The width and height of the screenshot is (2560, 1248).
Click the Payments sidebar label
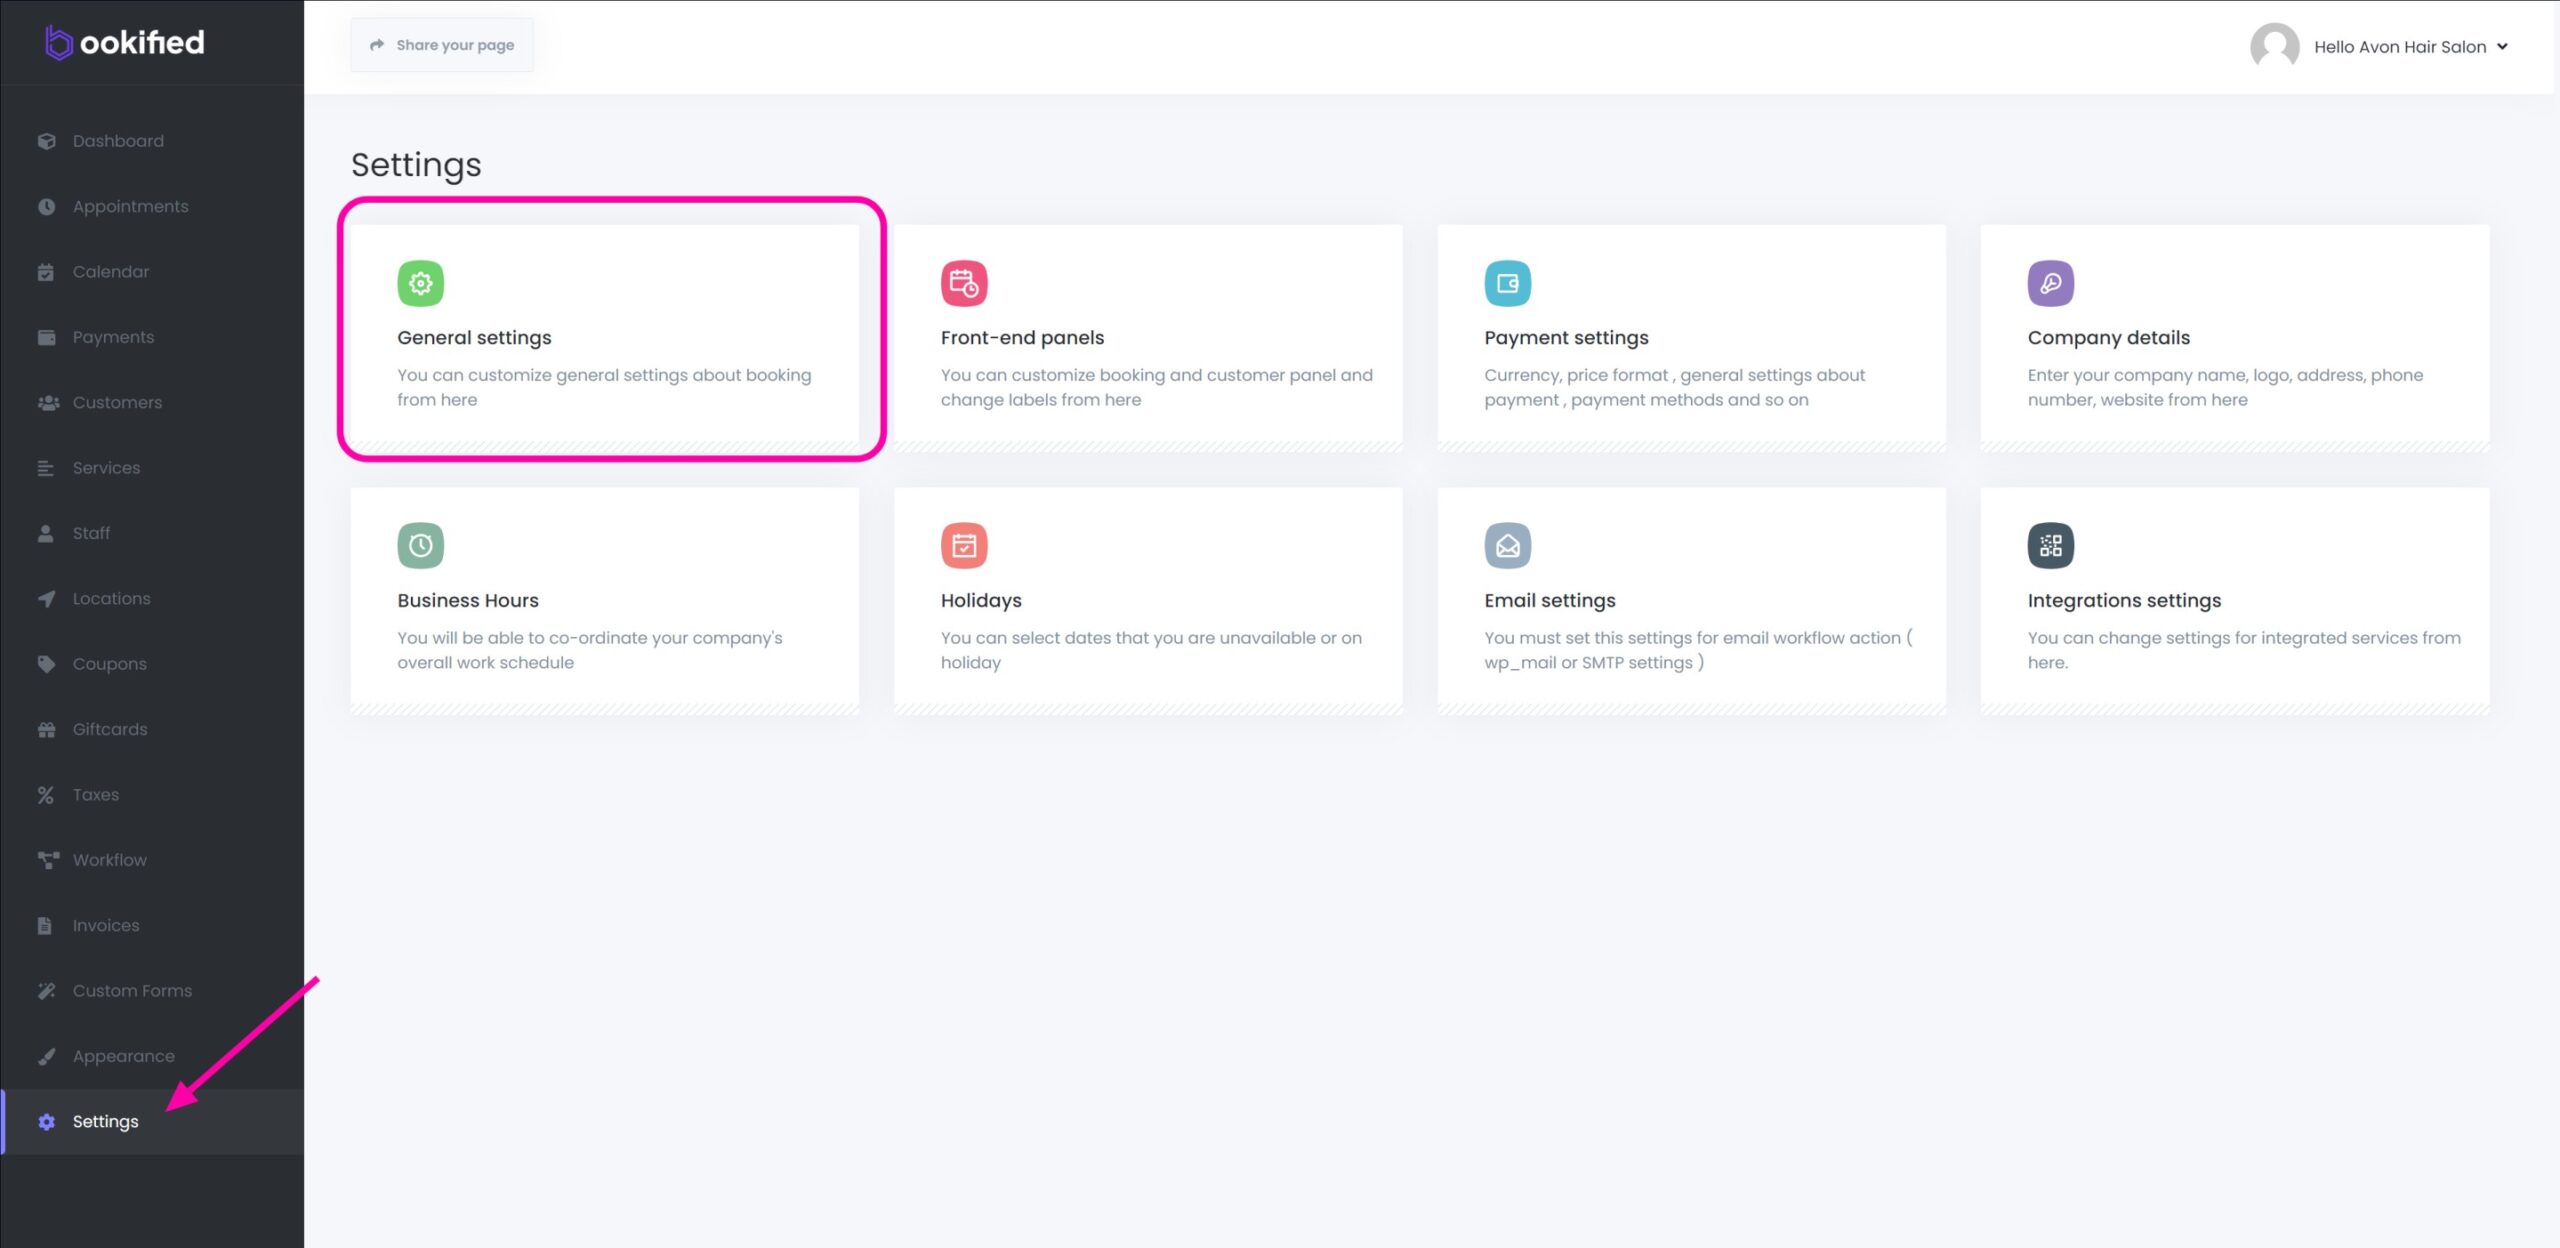click(113, 337)
